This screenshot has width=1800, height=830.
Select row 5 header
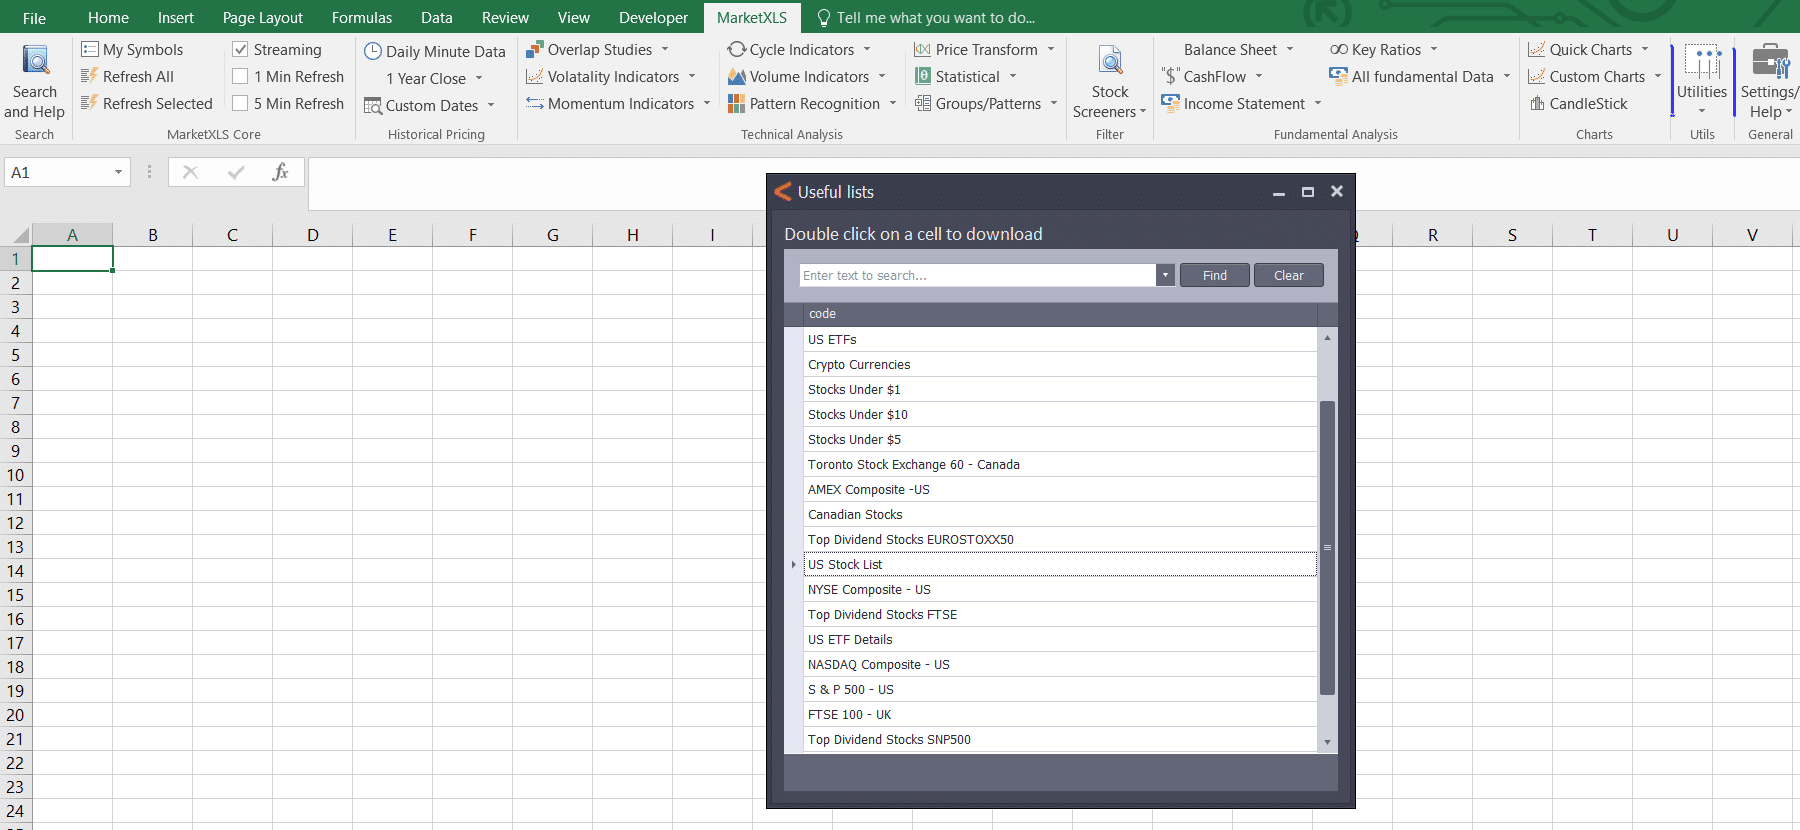coord(15,355)
